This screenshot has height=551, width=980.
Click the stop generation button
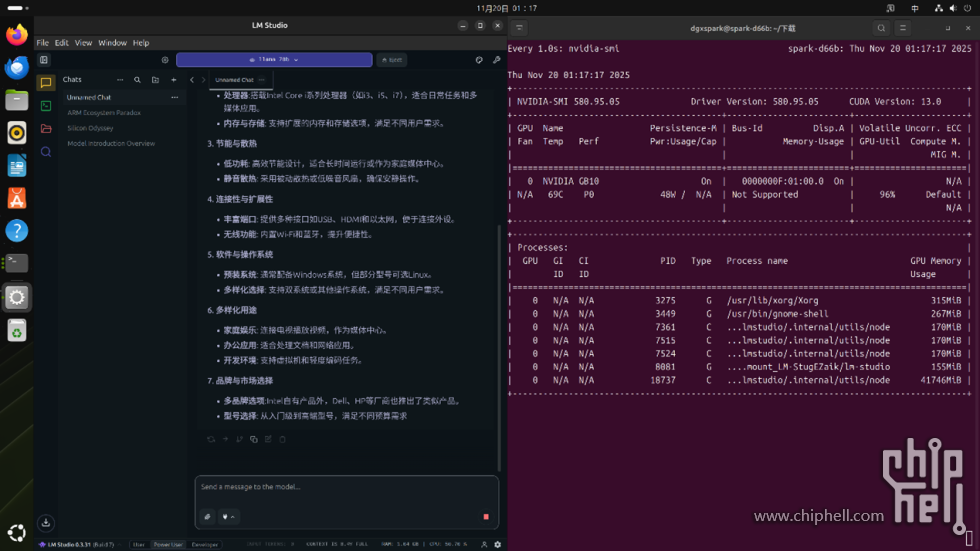[x=486, y=517]
